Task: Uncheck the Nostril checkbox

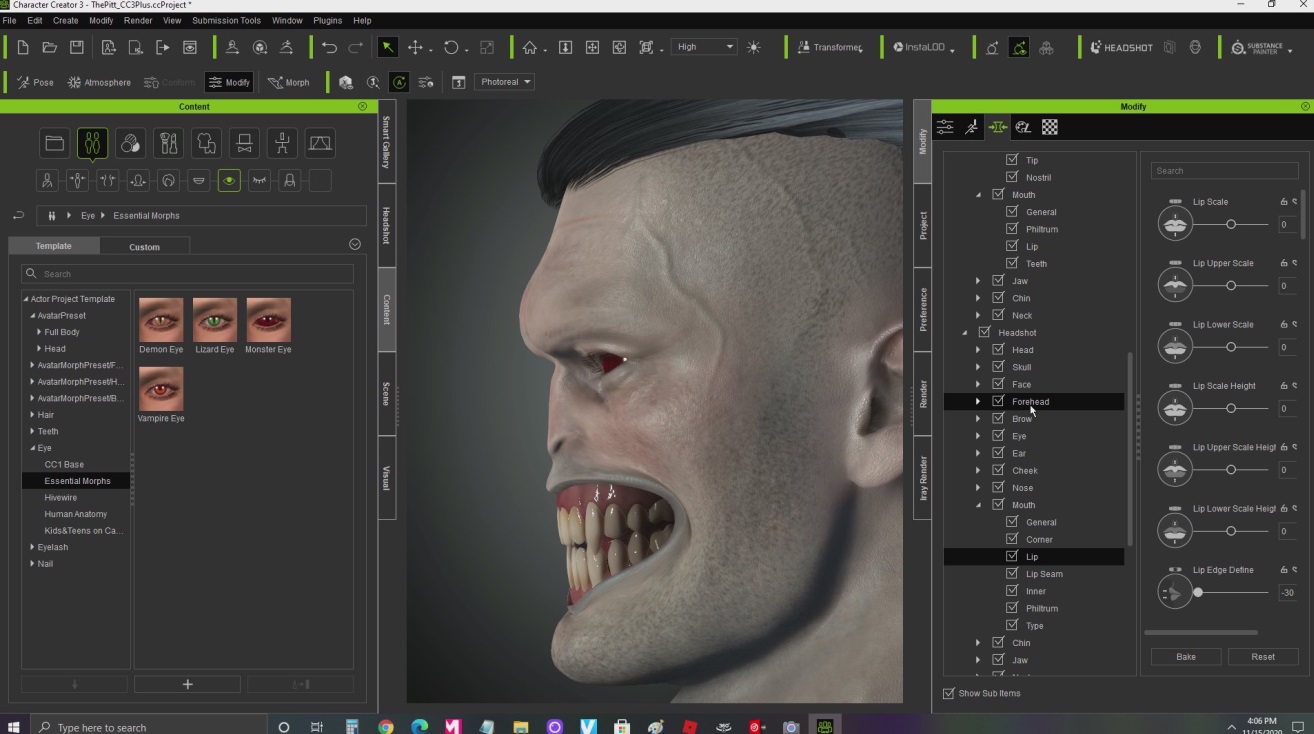Action: tap(1012, 177)
